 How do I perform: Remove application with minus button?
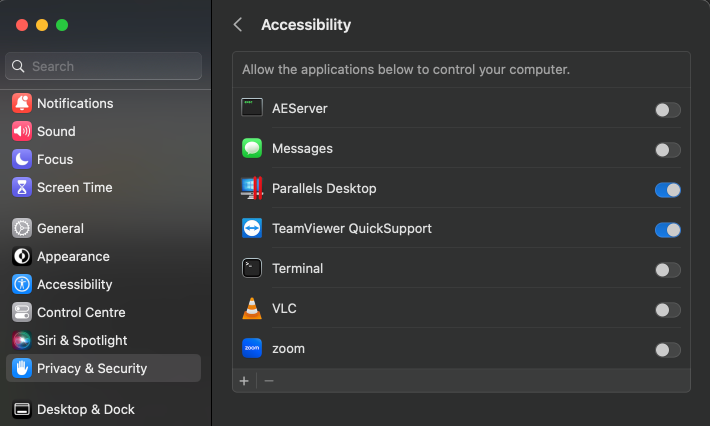pyautogui.click(x=269, y=381)
